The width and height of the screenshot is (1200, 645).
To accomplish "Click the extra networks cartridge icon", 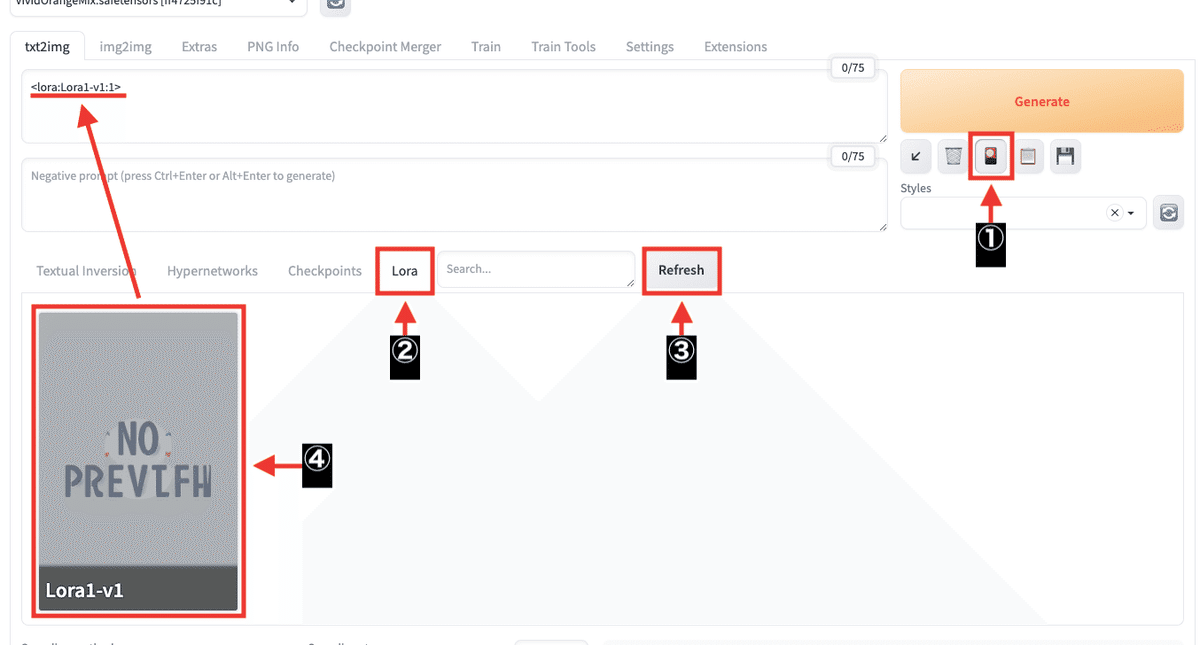I will (991, 156).
